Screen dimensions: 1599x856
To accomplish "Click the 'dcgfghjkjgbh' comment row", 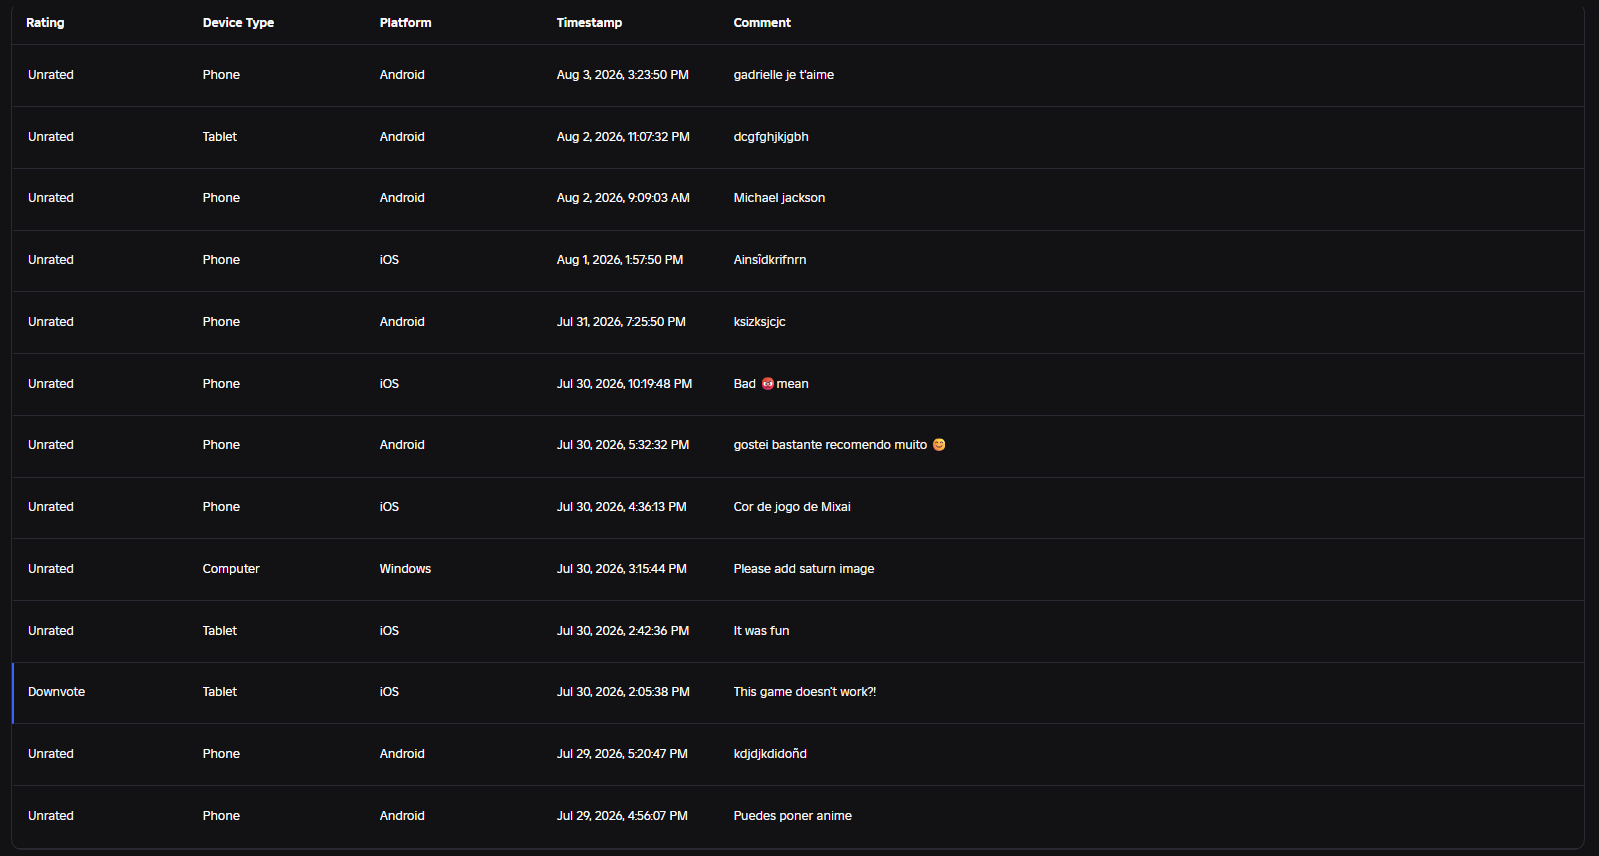I will coord(798,137).
